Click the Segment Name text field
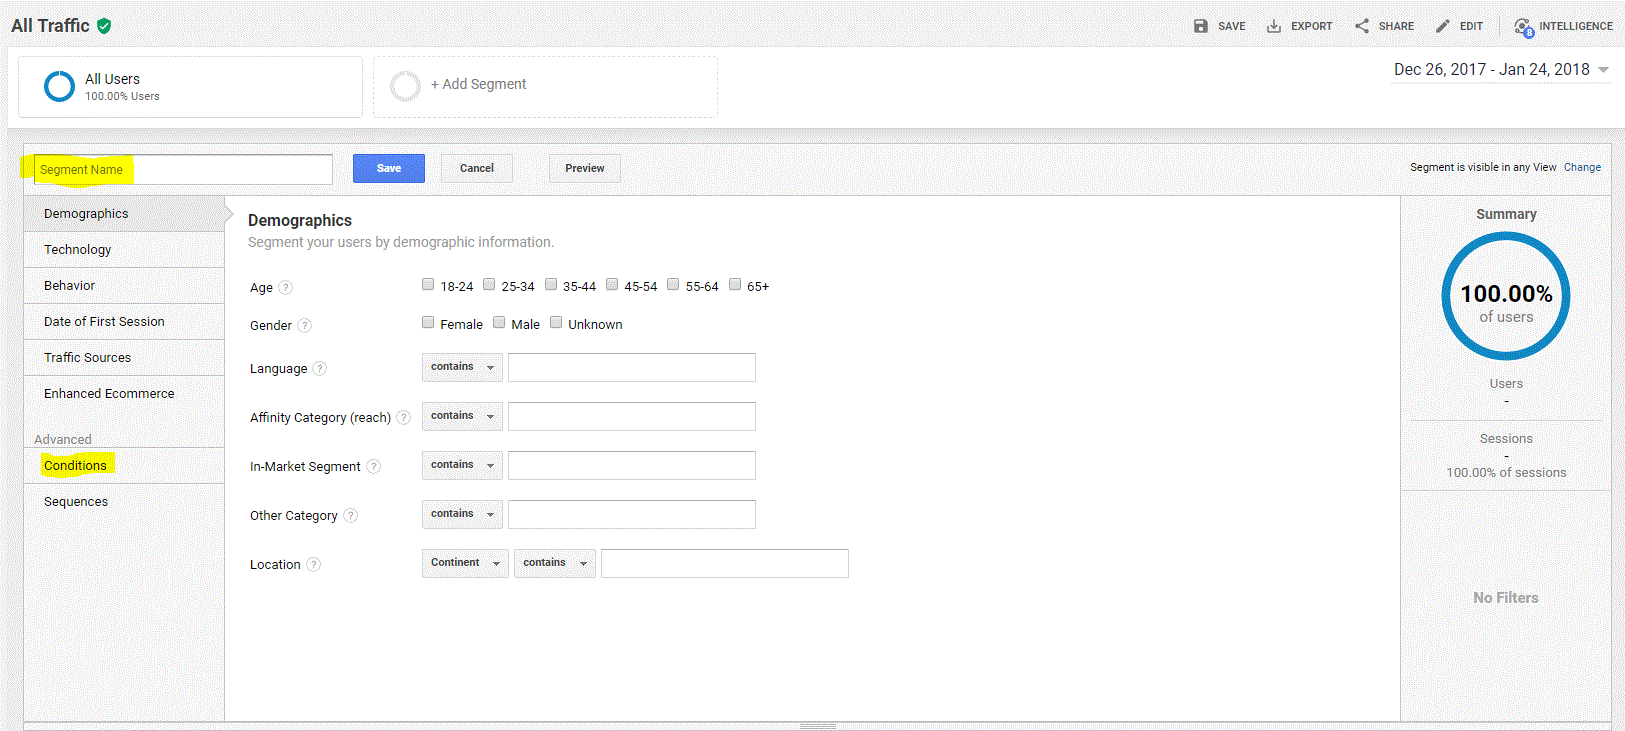The image size is (1625, 731). tap(183, 170)
